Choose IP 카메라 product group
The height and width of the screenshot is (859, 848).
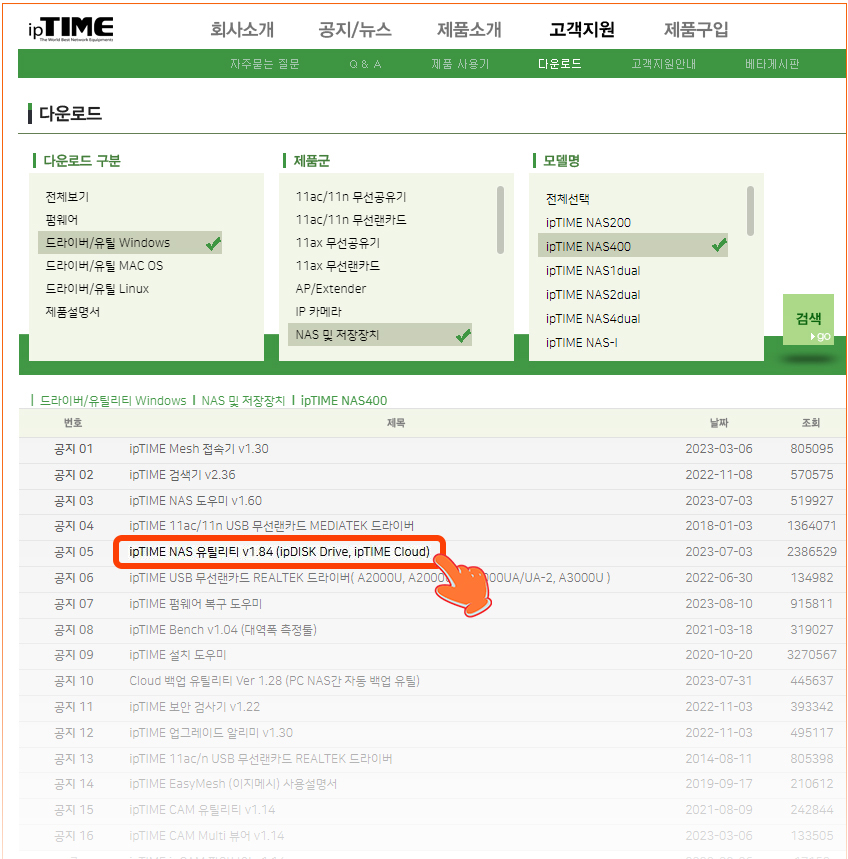coord(318,312)
